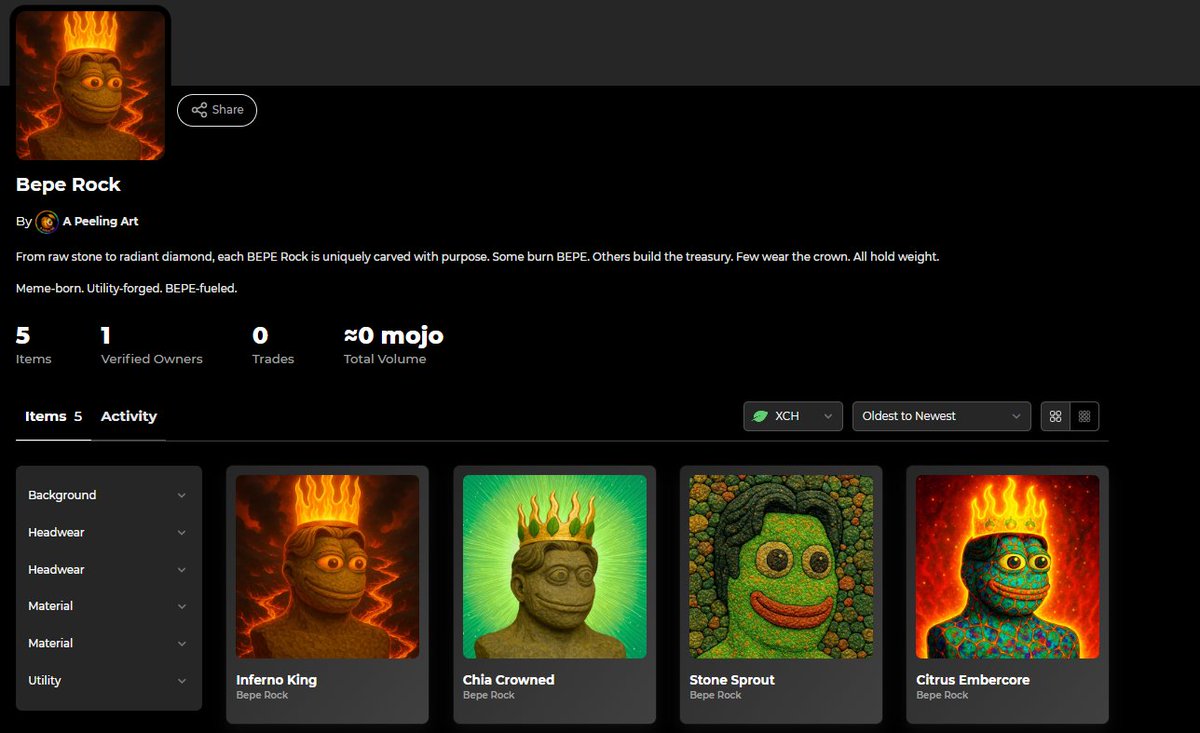Click the Items label under the 5 count
1200x733 pixels.
click(x=33, y=359)
